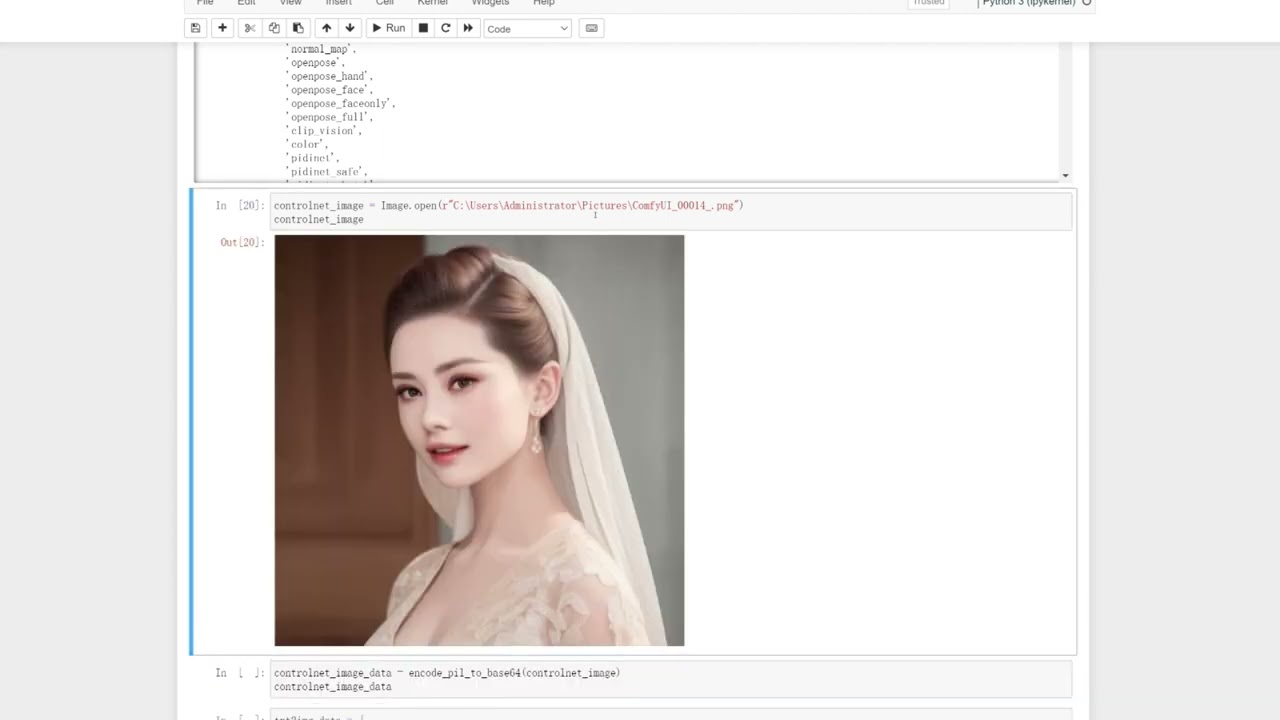Select the 'pidinet_safe' output line
Image resolution: width=1280 pixels, height=720 pixels.
(327, 171)
